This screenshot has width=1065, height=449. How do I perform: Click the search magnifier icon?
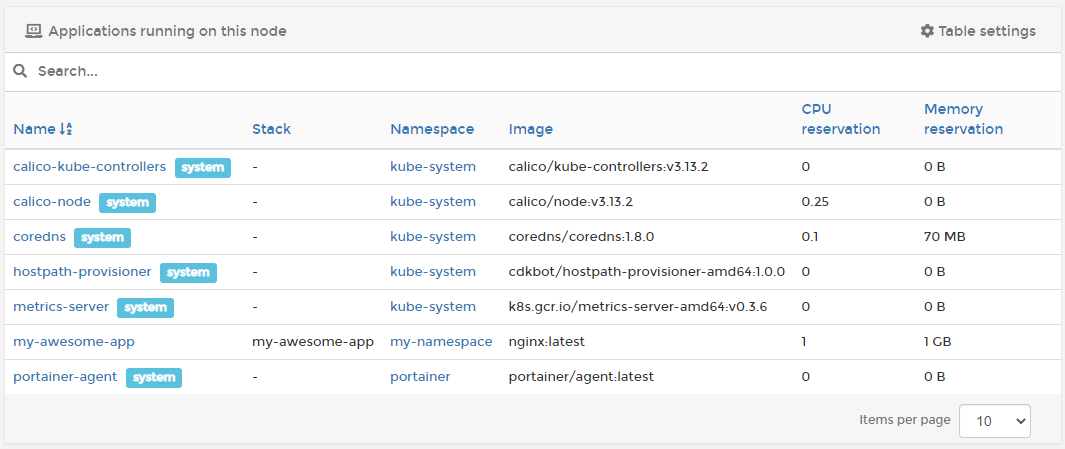point(20,71)
